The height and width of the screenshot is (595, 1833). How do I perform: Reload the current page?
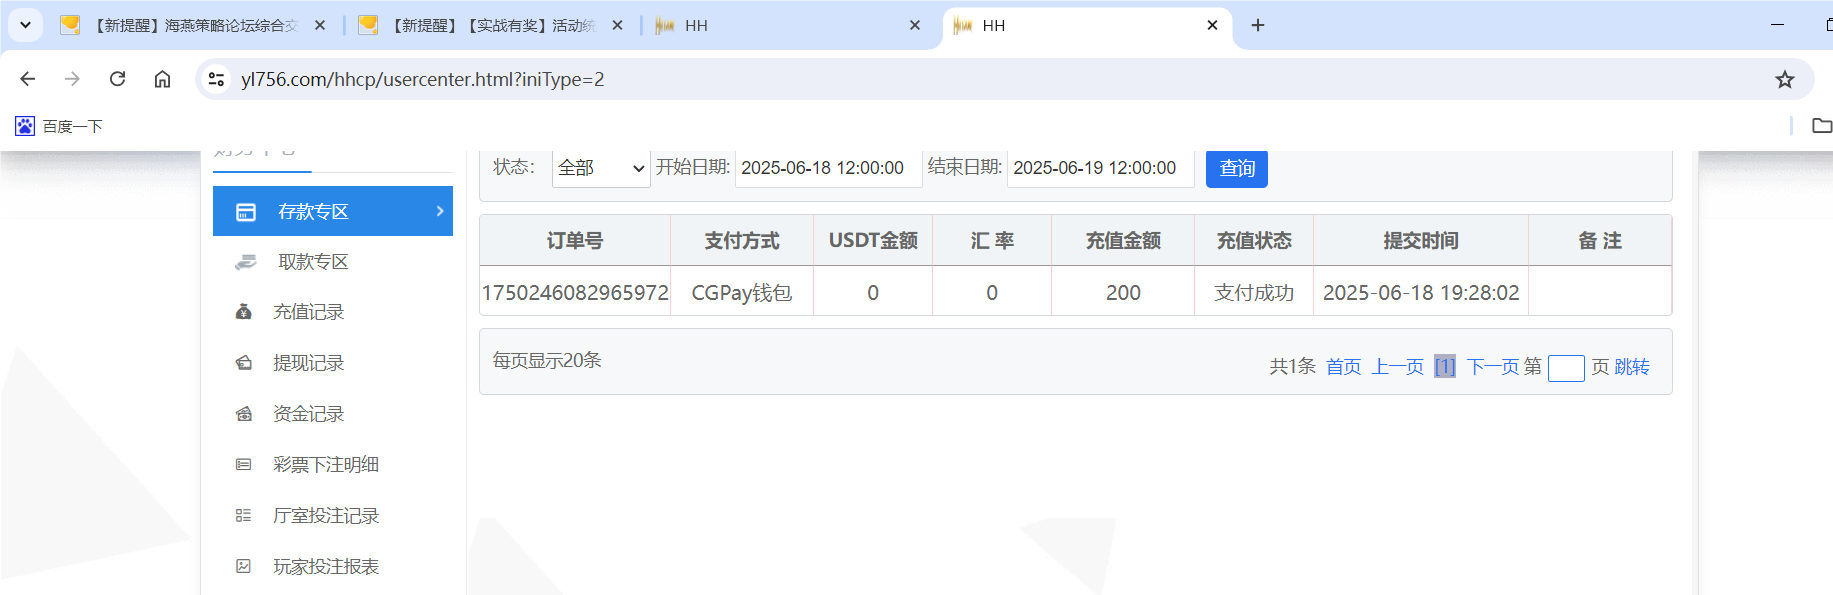tap(117, 79)
